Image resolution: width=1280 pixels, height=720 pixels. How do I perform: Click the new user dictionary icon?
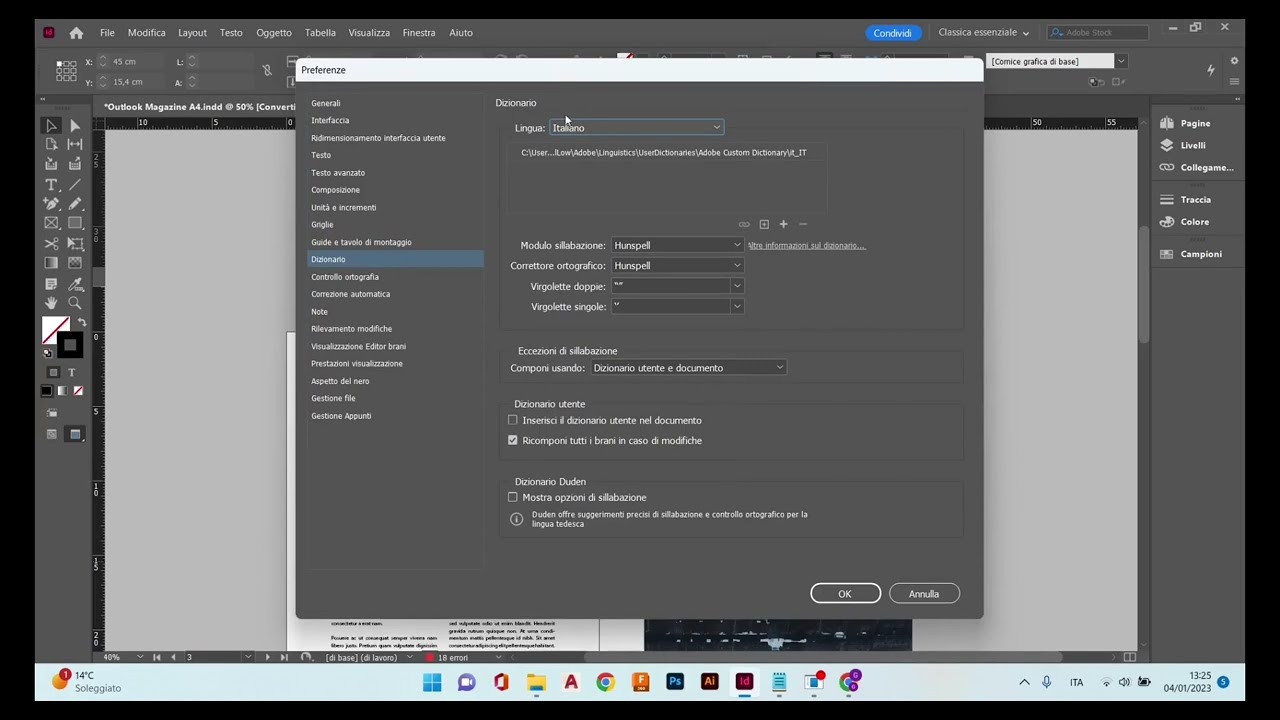point(764,224)
